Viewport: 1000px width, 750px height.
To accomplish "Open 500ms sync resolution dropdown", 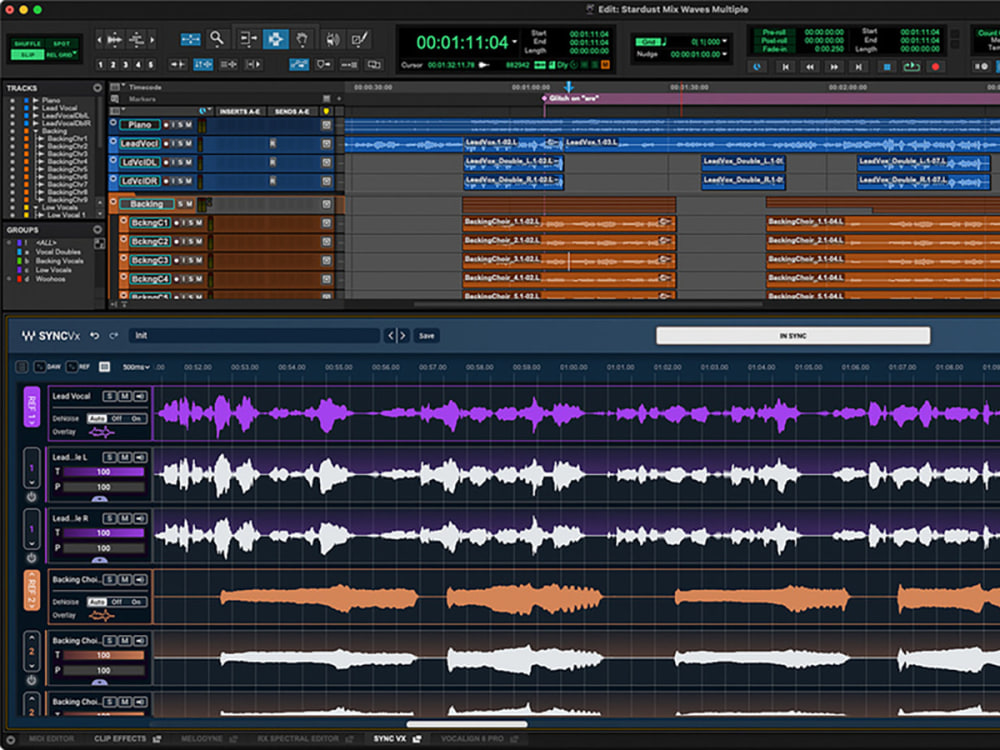I will (x=136, y=367).
